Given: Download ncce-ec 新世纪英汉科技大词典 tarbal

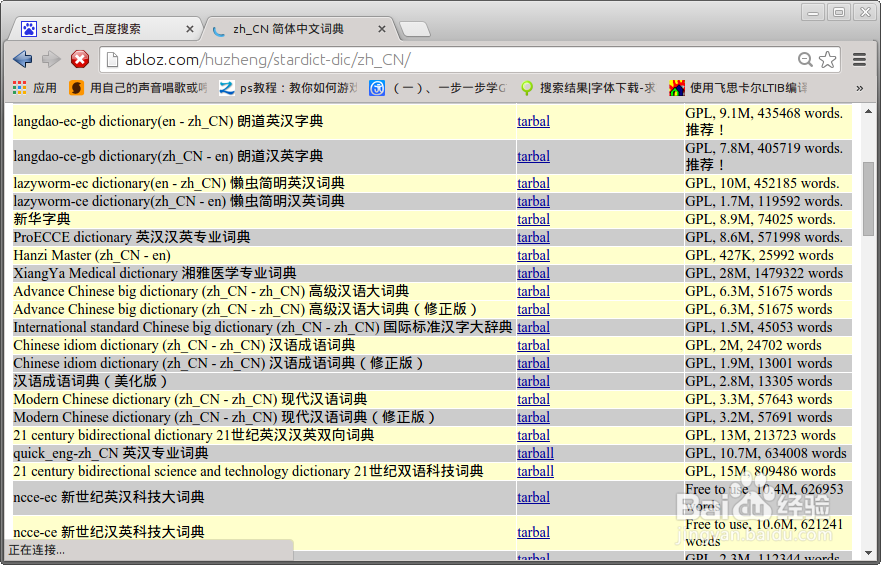Looking at the screenshot, I should [533, 497].
